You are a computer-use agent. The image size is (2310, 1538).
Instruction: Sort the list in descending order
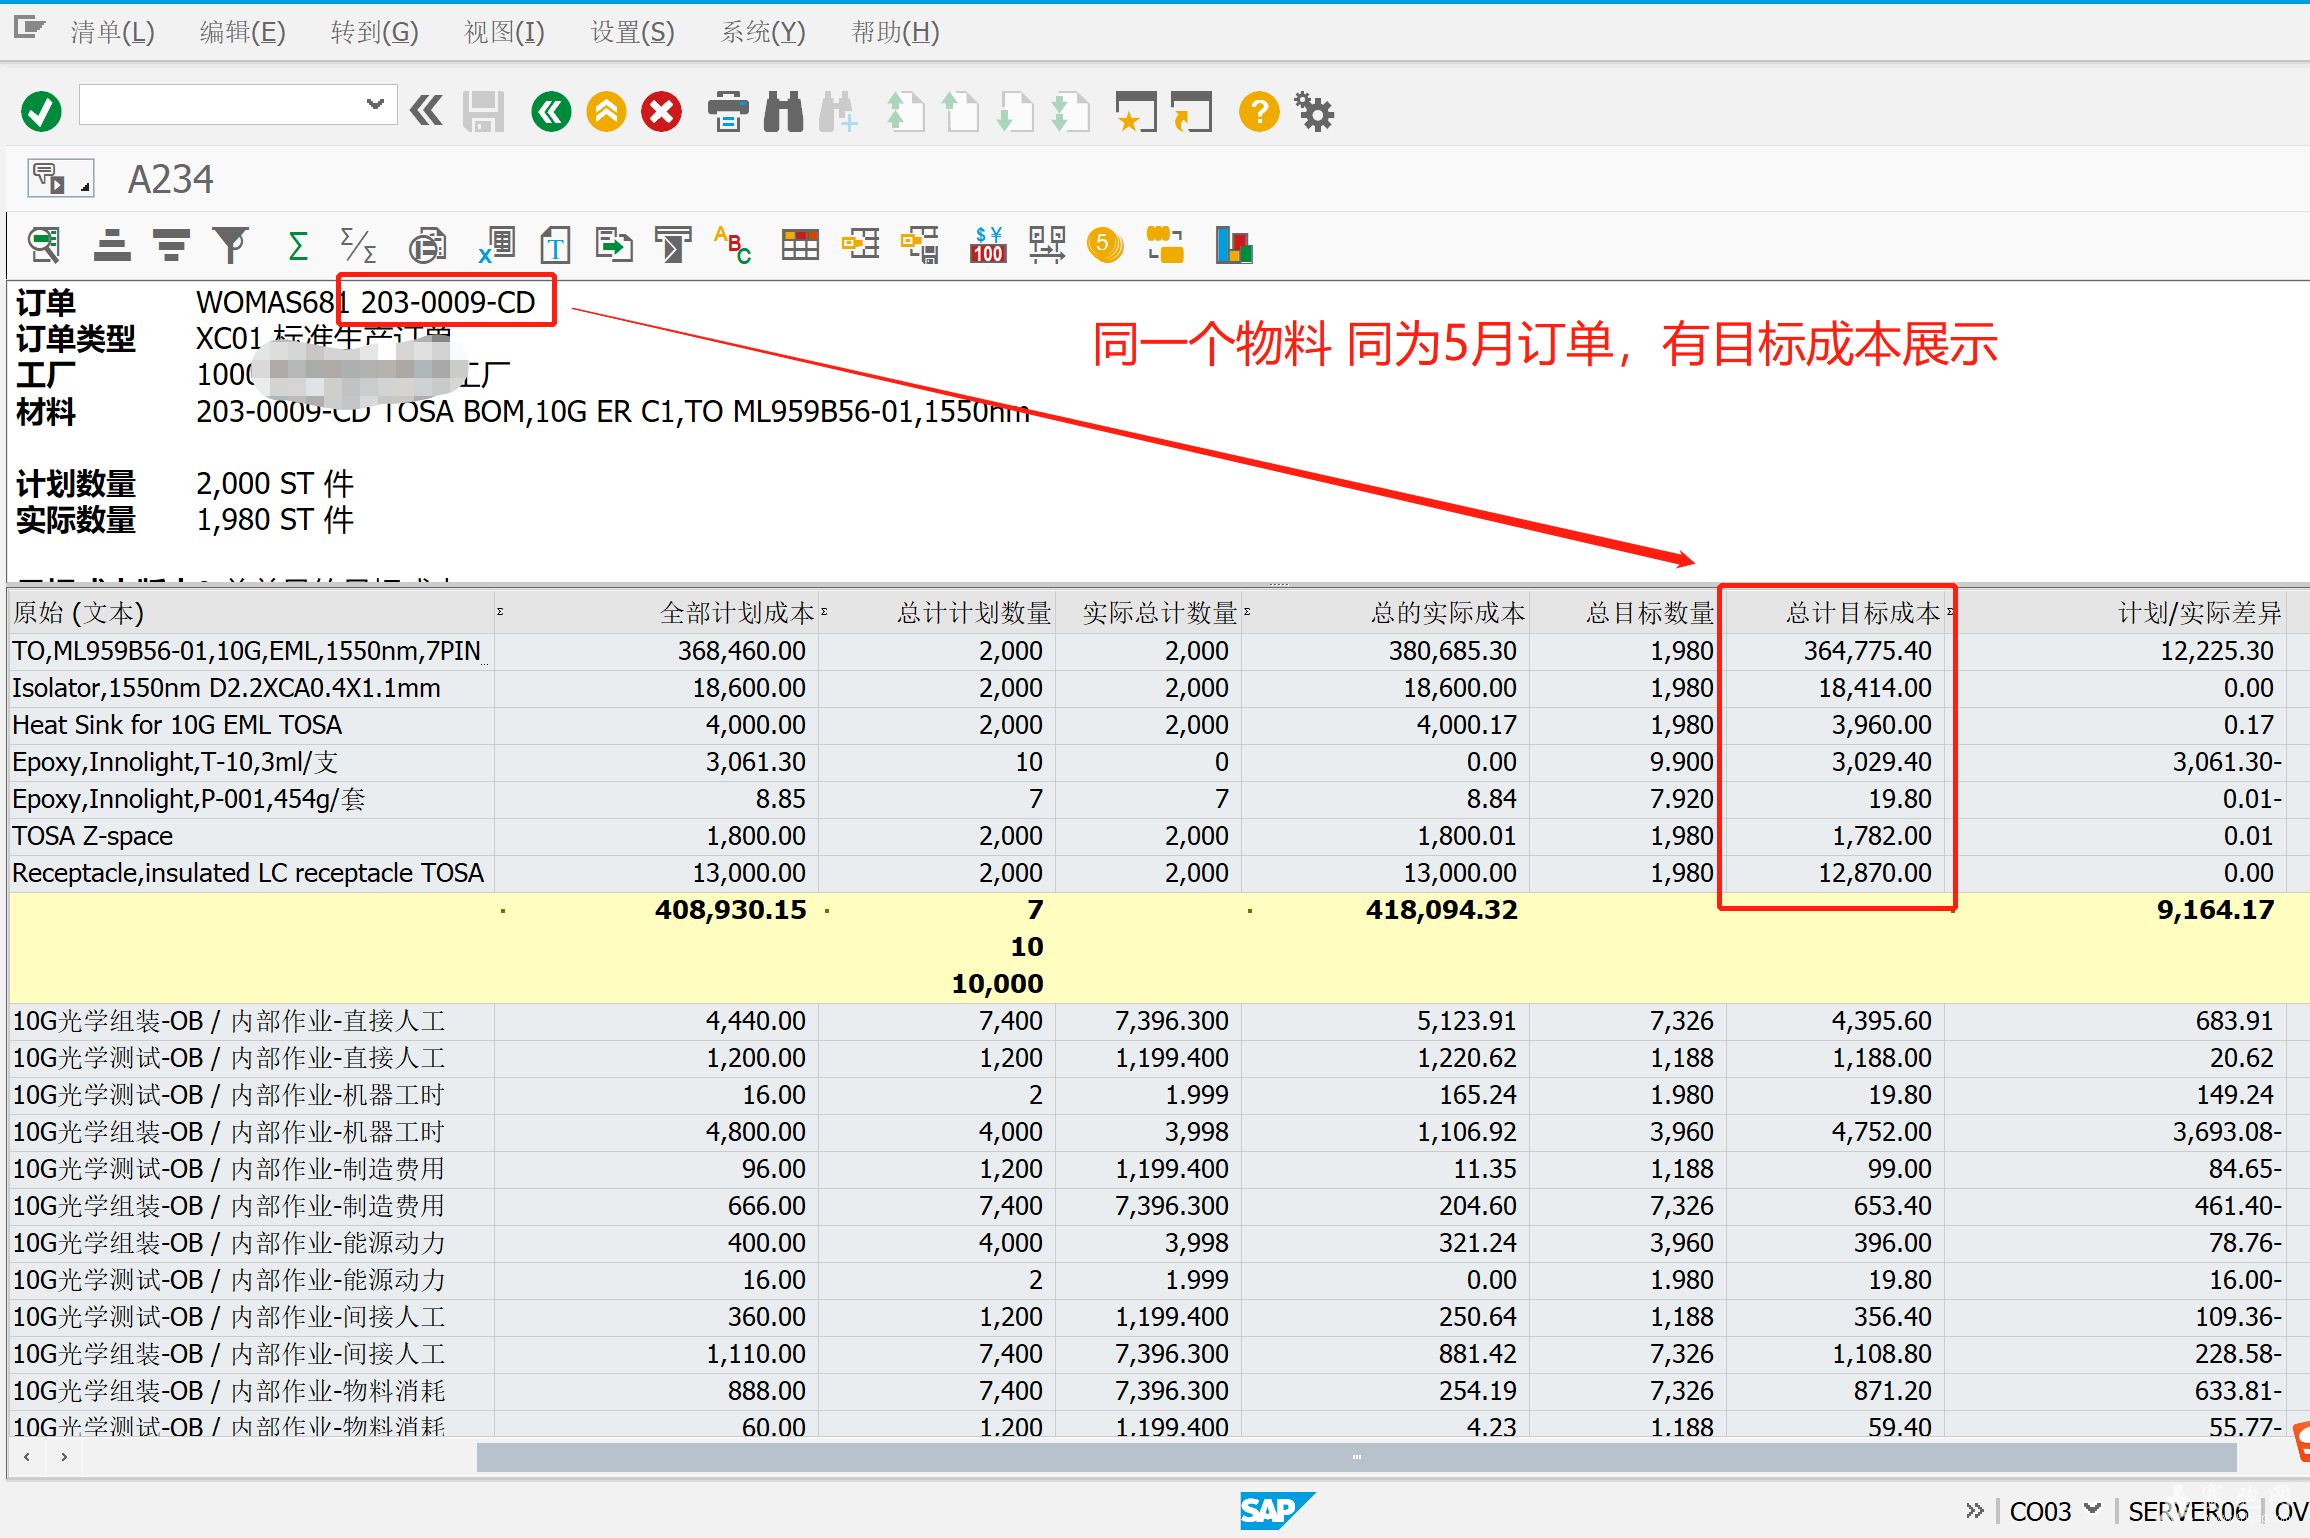[x=171, y=245]
